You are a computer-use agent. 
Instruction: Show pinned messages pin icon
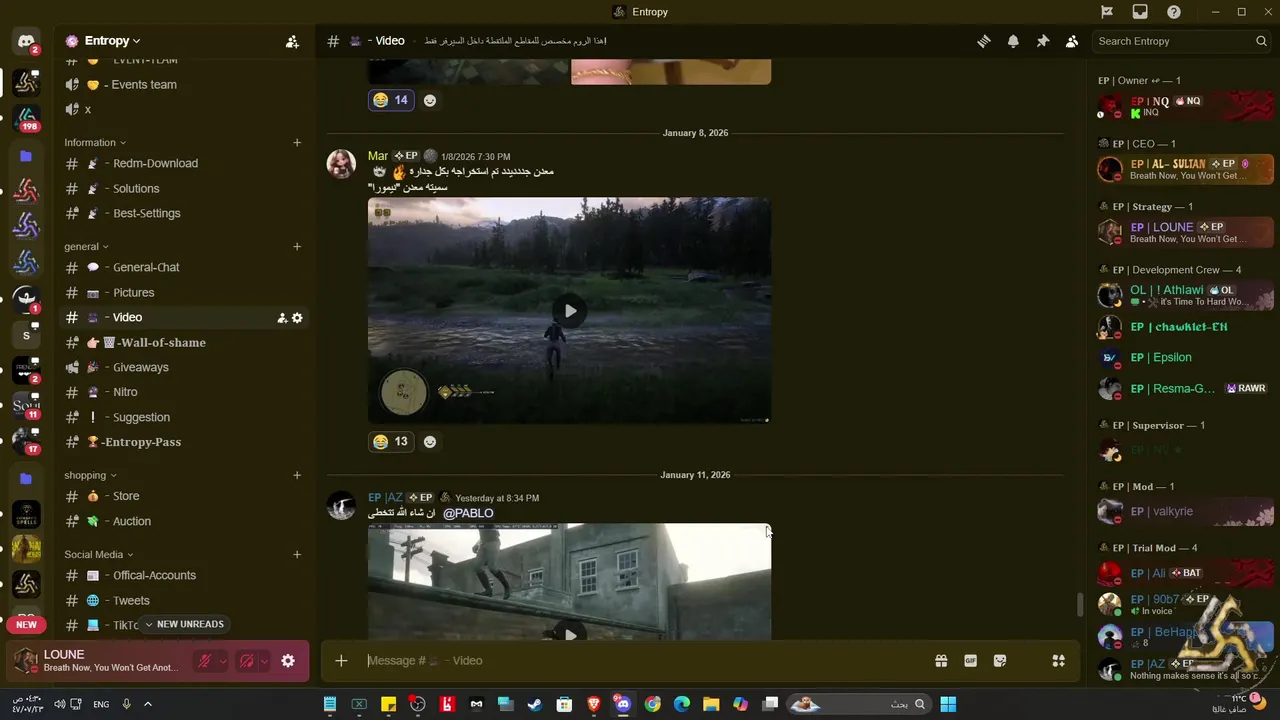click(1043, 41)
